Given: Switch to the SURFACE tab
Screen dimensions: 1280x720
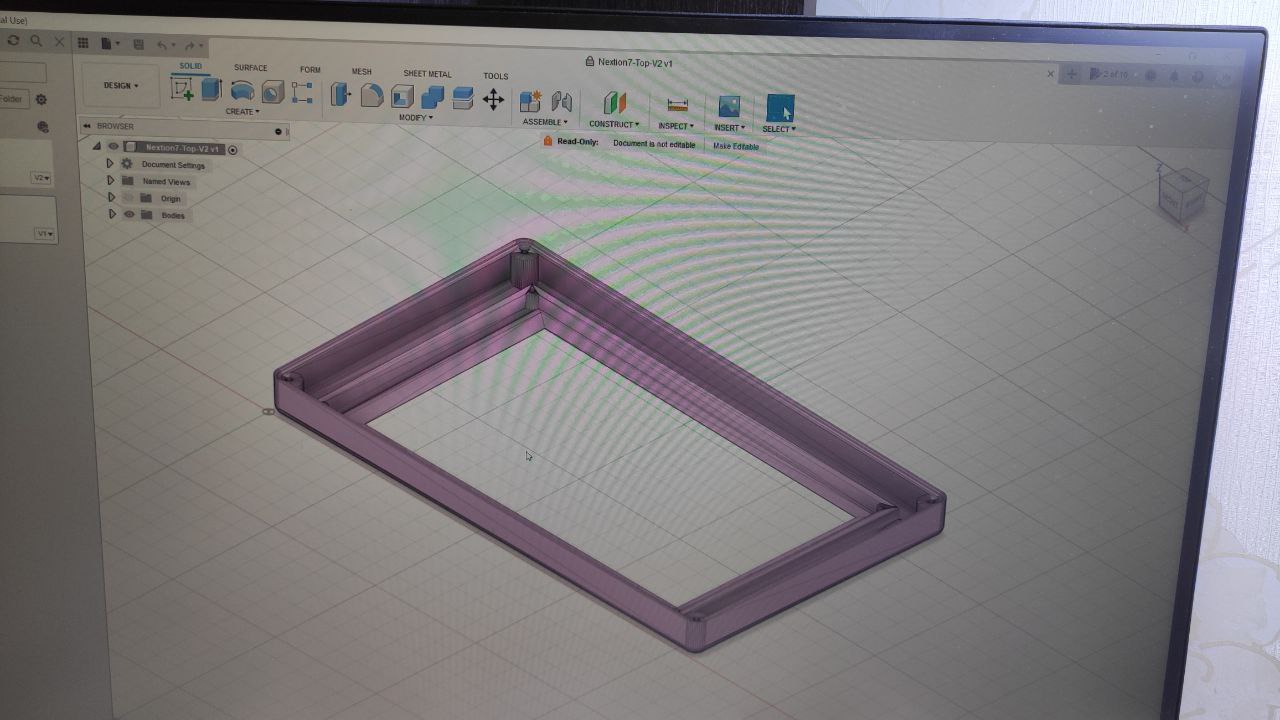Looking at the screenshot, I should coord(250,68).
